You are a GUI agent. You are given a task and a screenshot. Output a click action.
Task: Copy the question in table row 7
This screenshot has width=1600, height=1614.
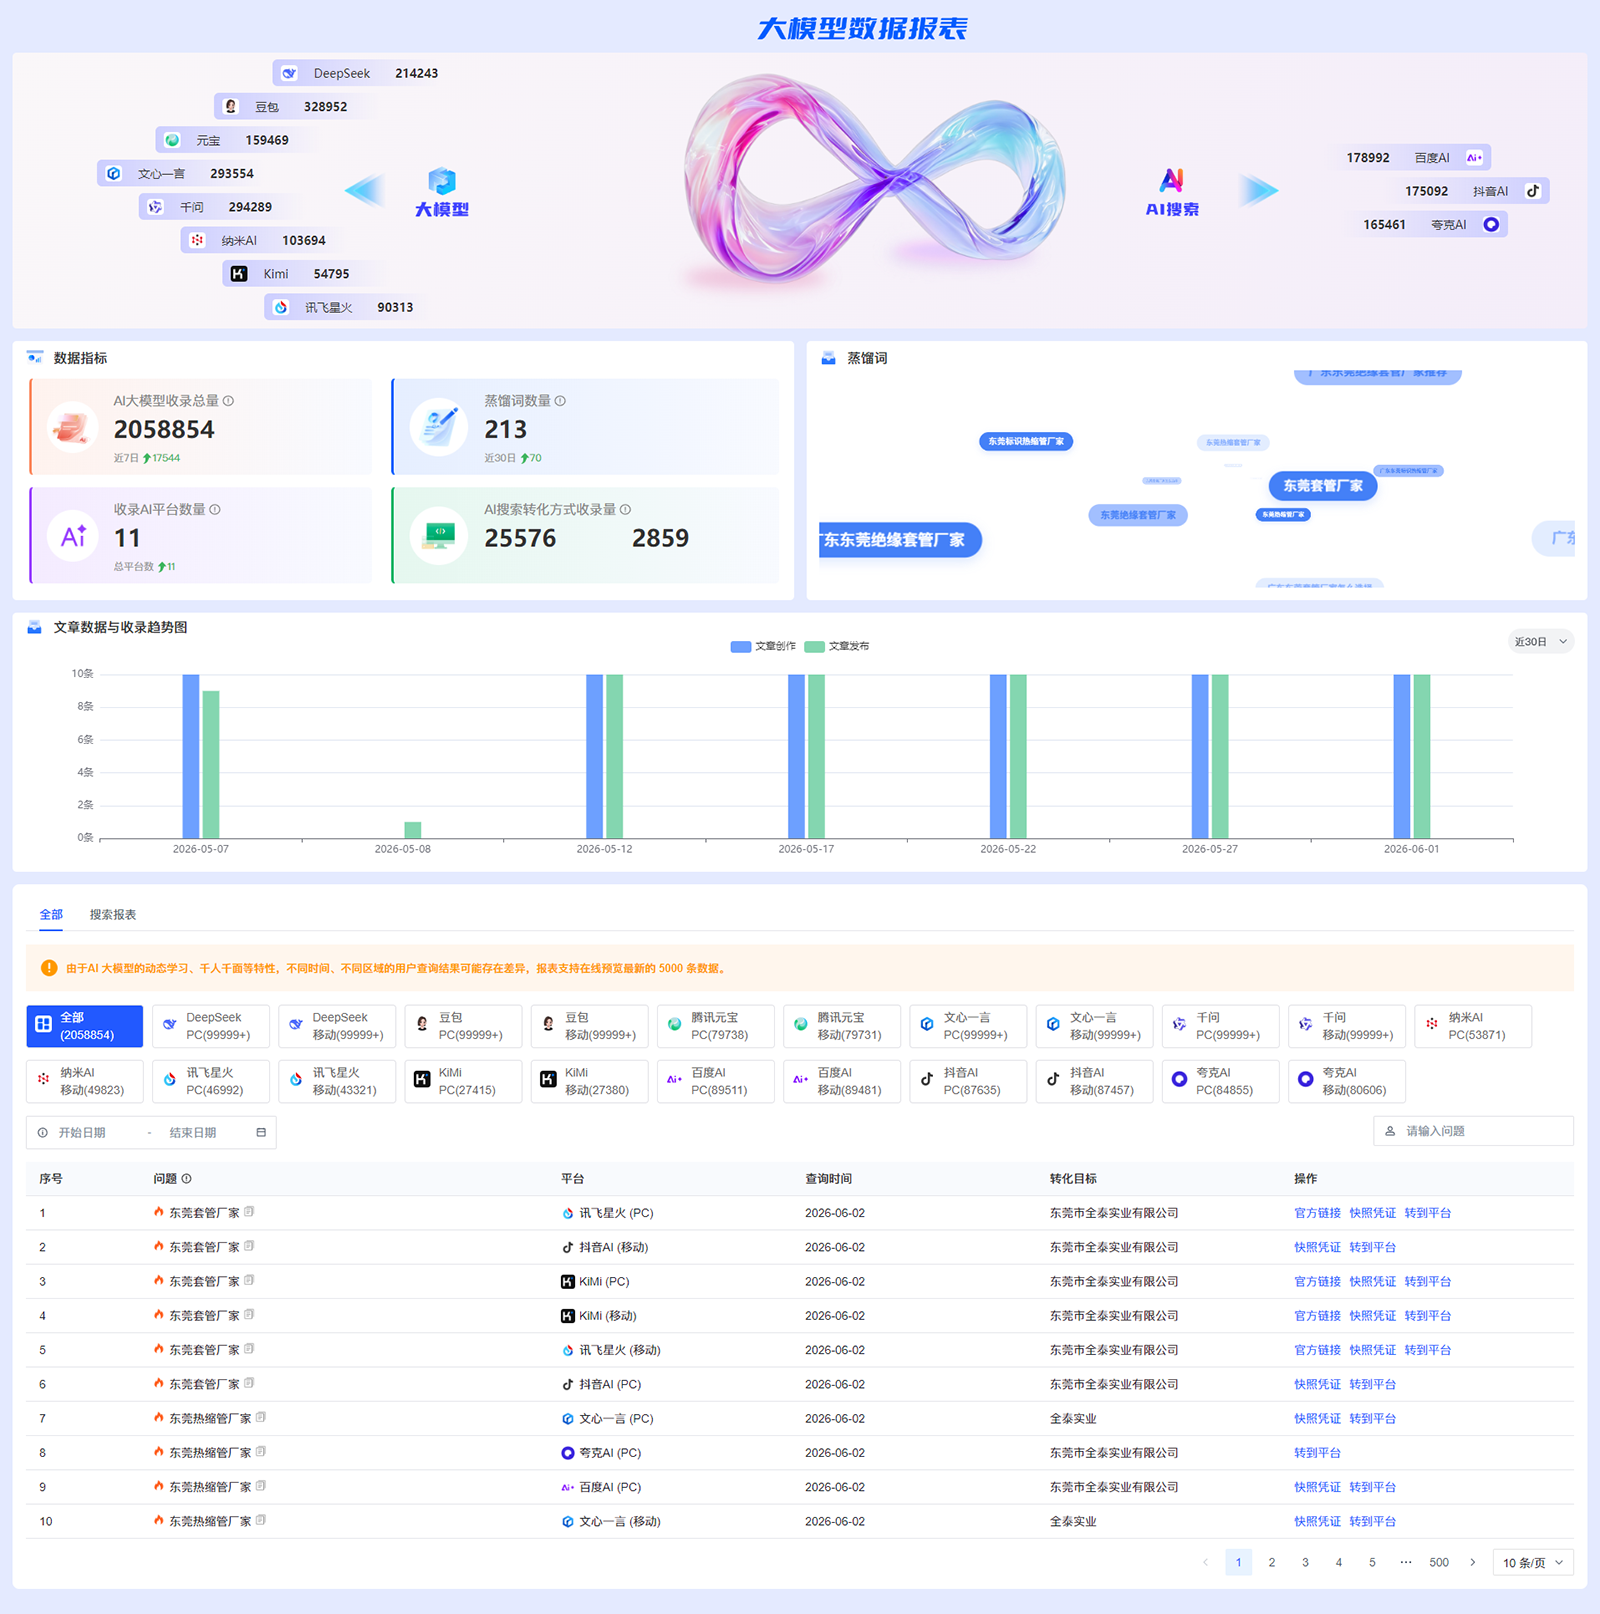coord(261,1417)
